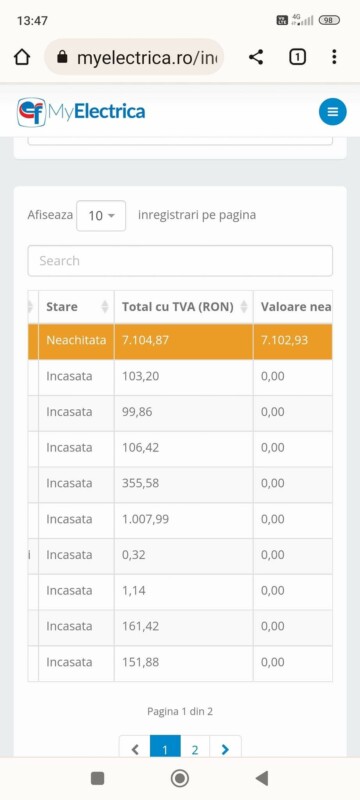Open the MyElectrica hamburger menu

pyautogui.click(x=332, y=112)
